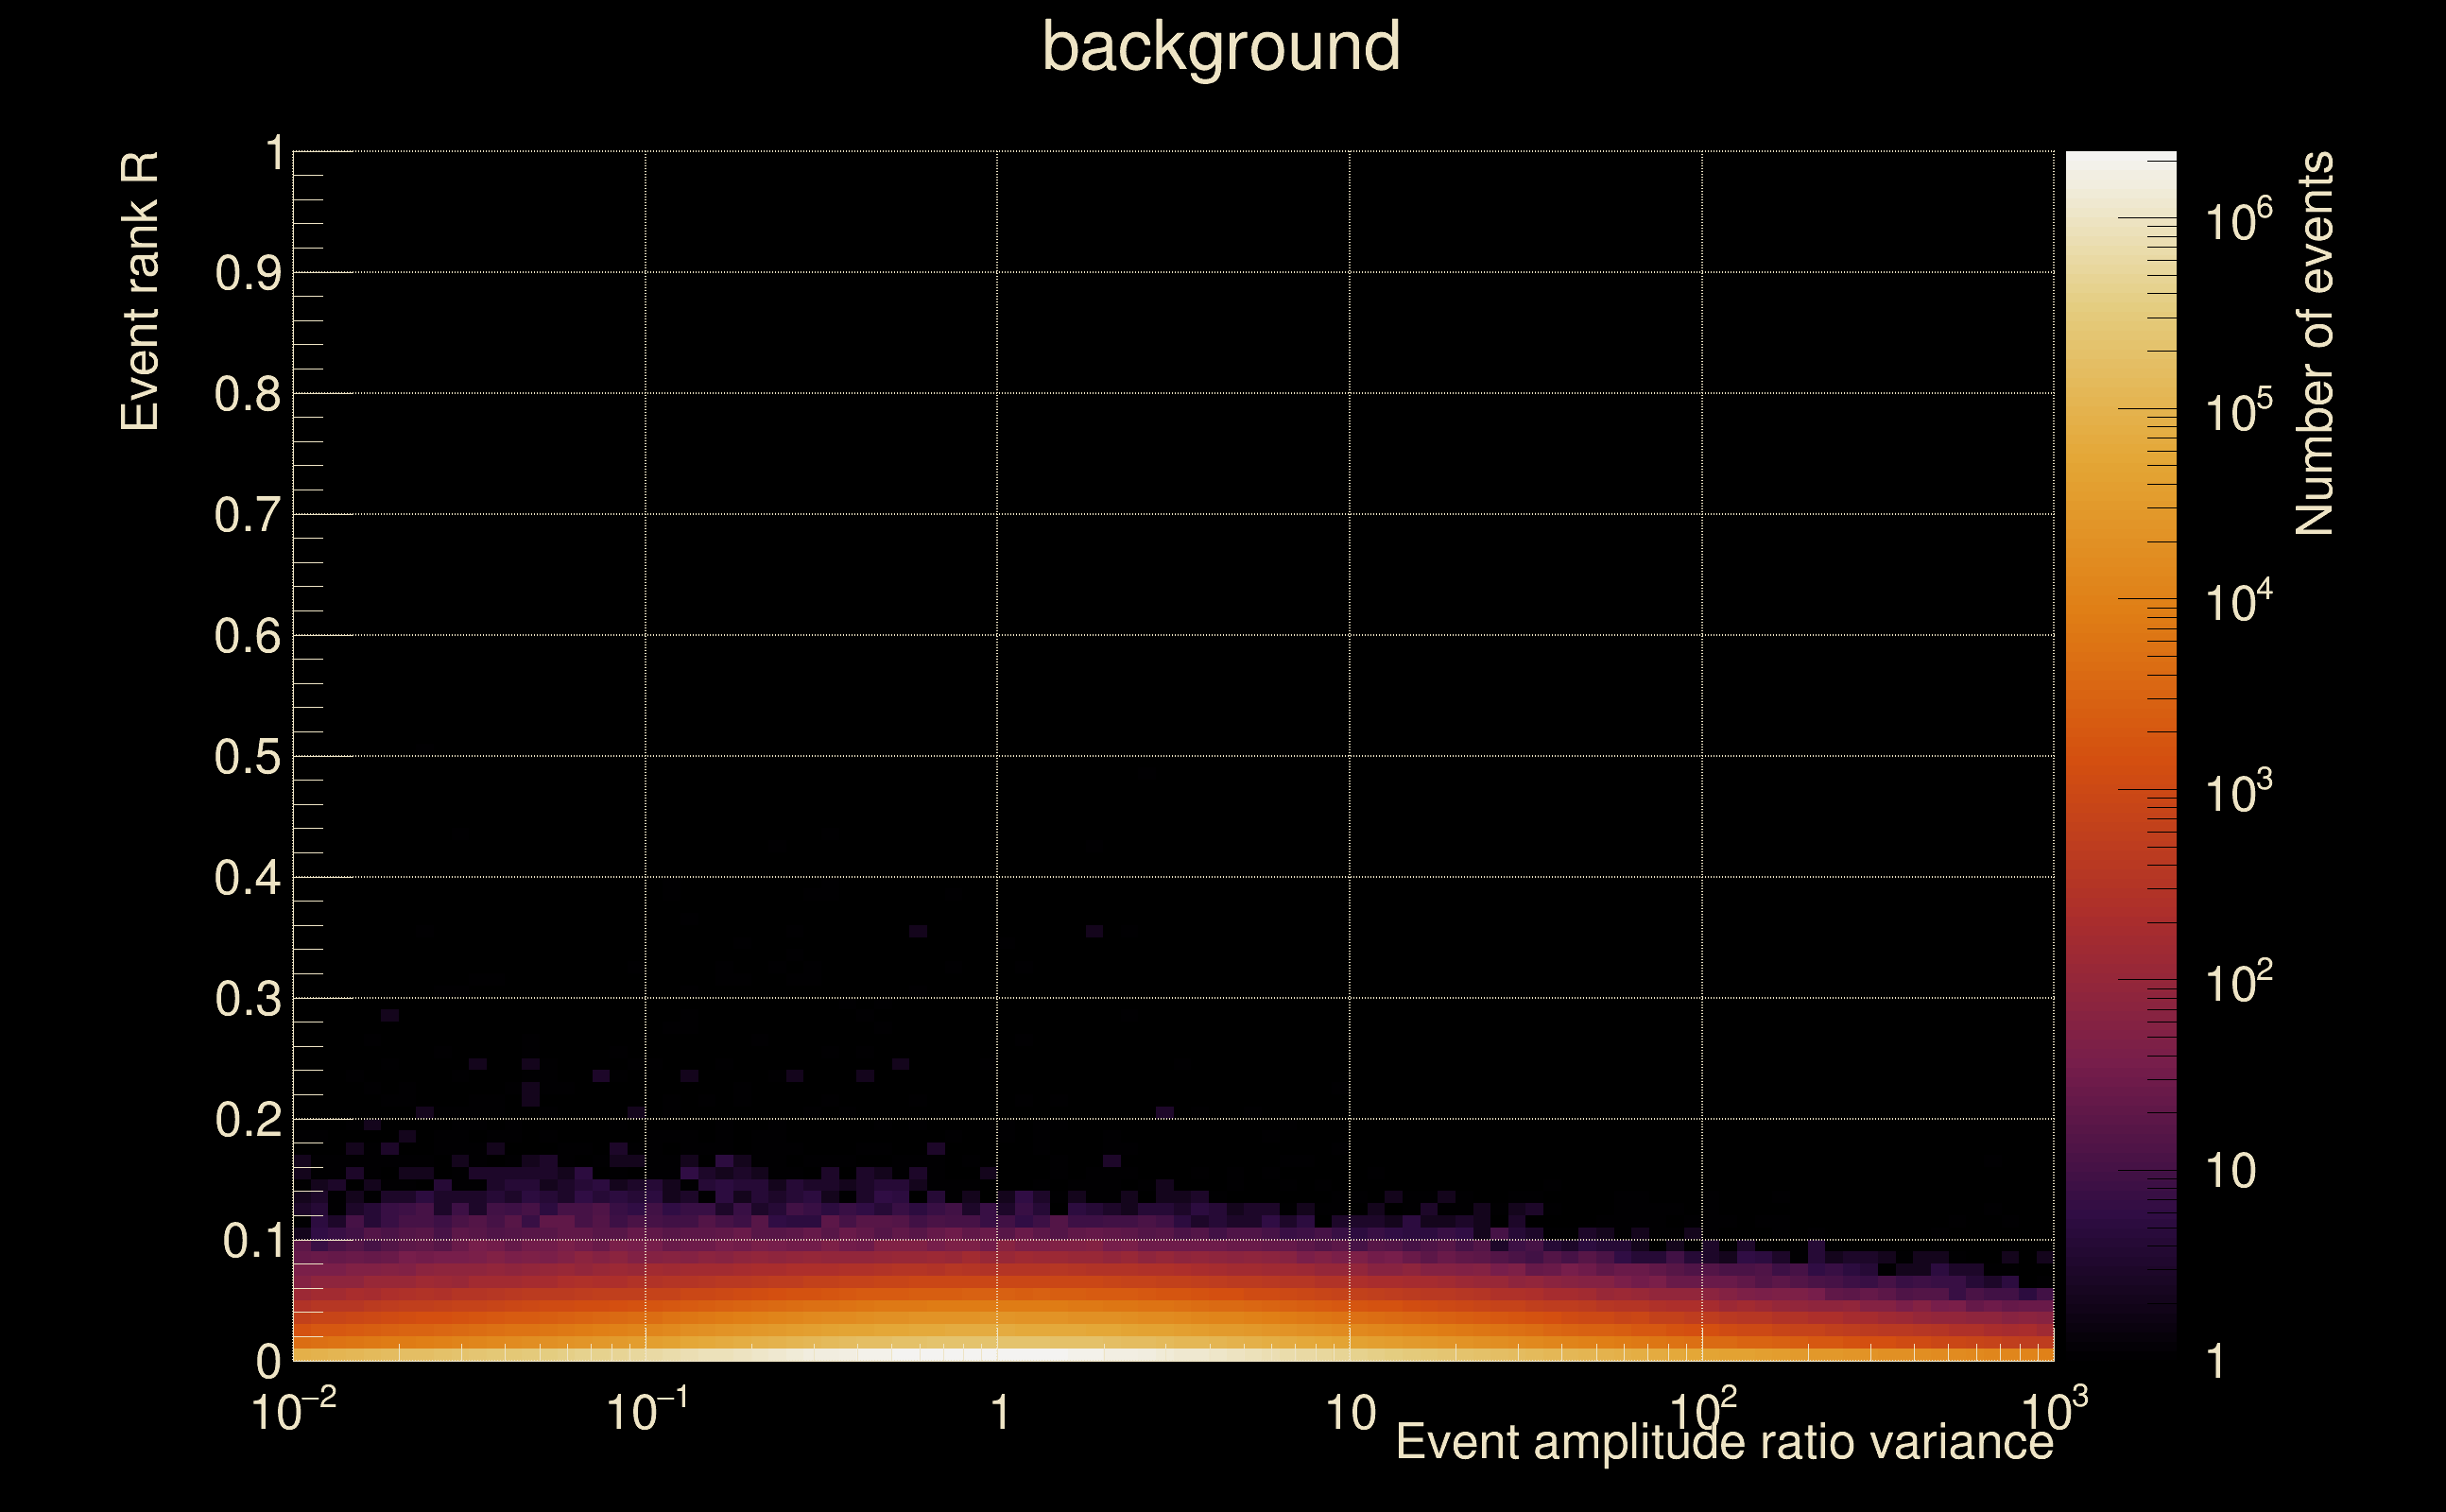Click y-axis tick label 0.1
Screen dimensions: 2446x1512
(251, 1241)
